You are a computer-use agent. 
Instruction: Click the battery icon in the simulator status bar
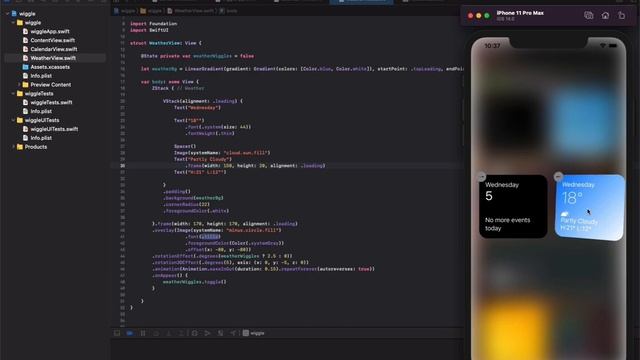pyautogui.click(x=613, y=46)
